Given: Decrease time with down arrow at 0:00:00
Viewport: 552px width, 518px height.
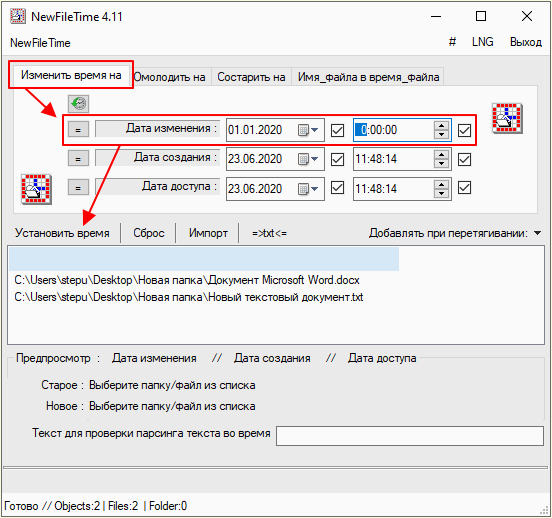Looking at the screenshot, I should (x=441, y=135).
